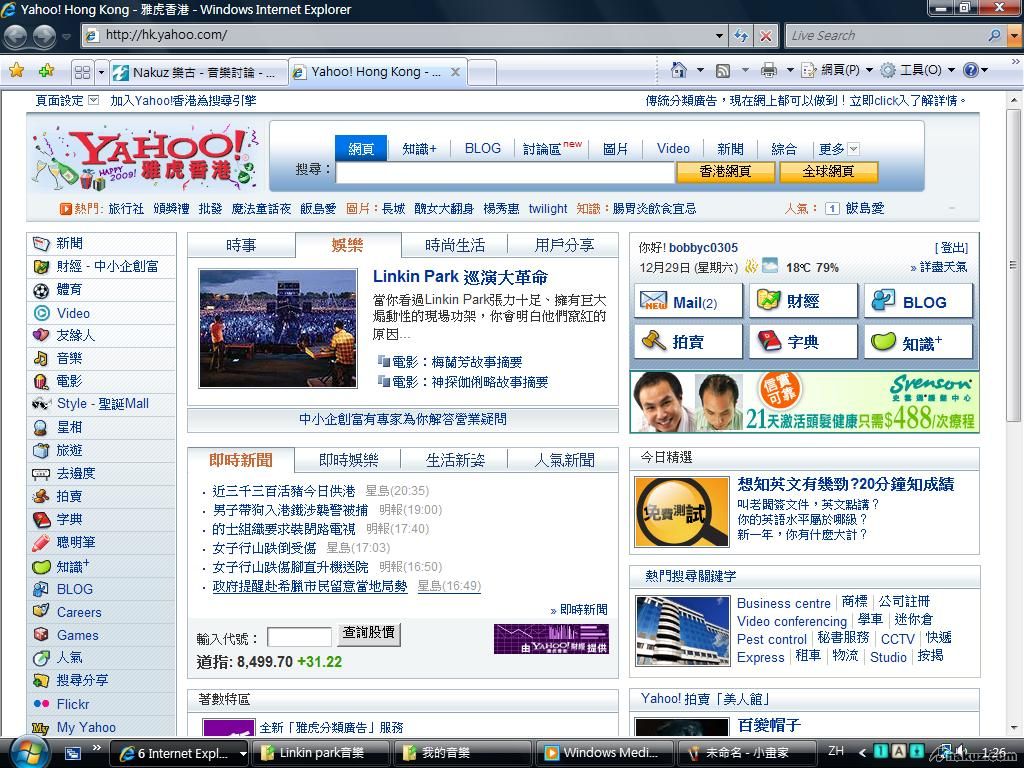
Task: Open Live Search provider dropdown arrow
Action: click(x=1014, y=35)
